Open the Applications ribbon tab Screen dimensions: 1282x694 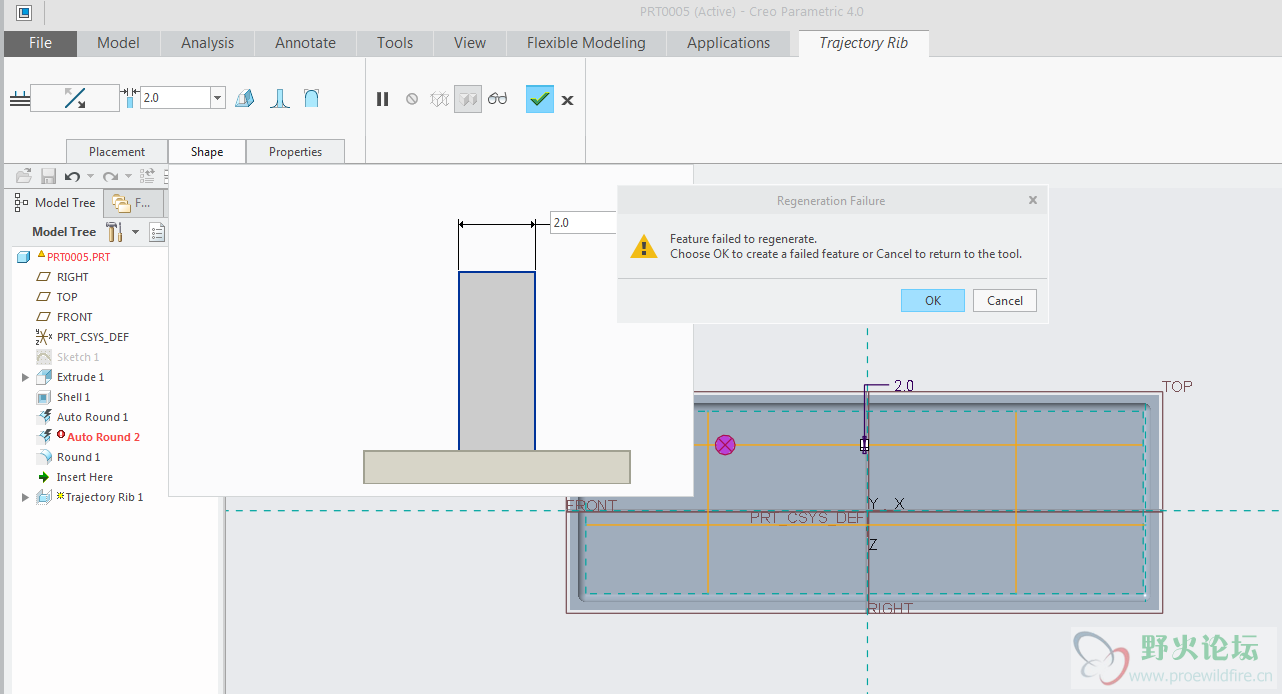(x=728, y=43)
